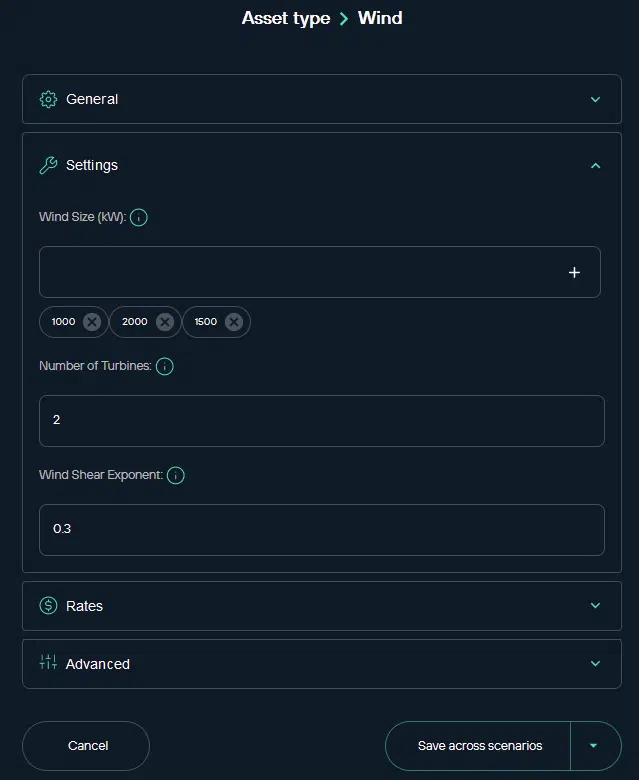The height and width of the screenshot is (780, 639).
Task: Click the General gear icon
Action: pyautogui.click(x=48, y=99)
